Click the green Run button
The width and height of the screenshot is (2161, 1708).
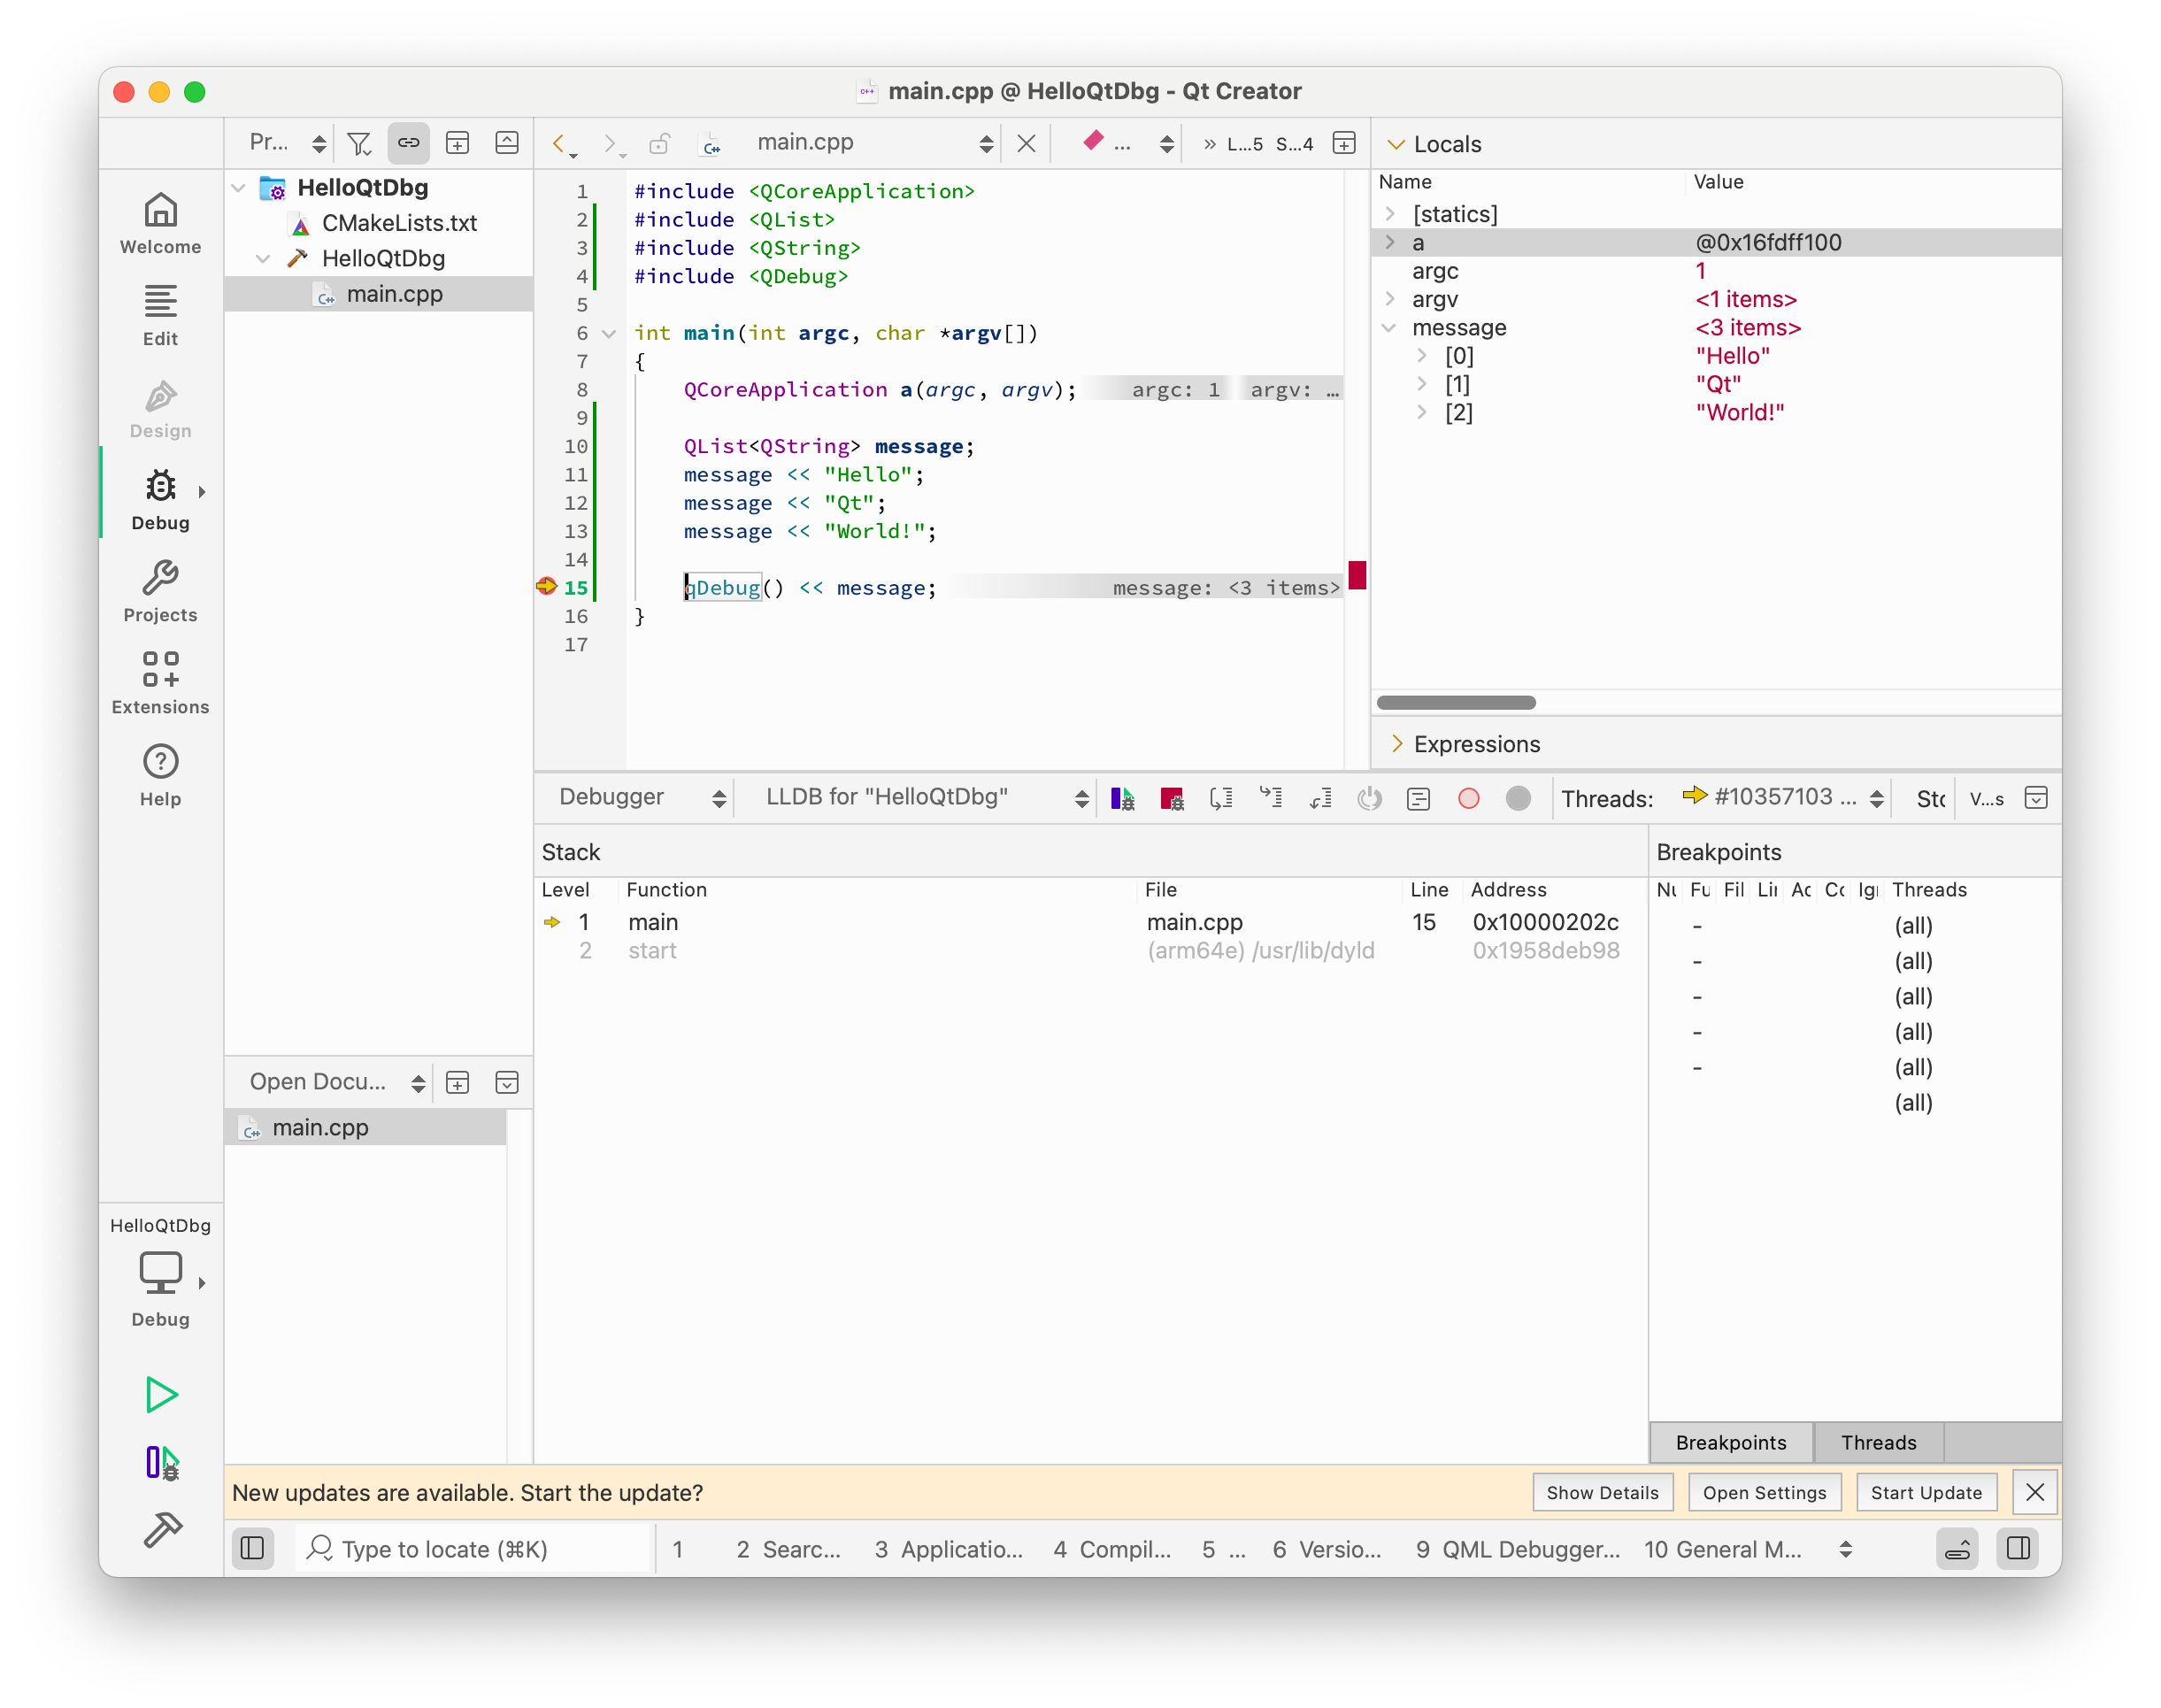tap(161, 1394)
